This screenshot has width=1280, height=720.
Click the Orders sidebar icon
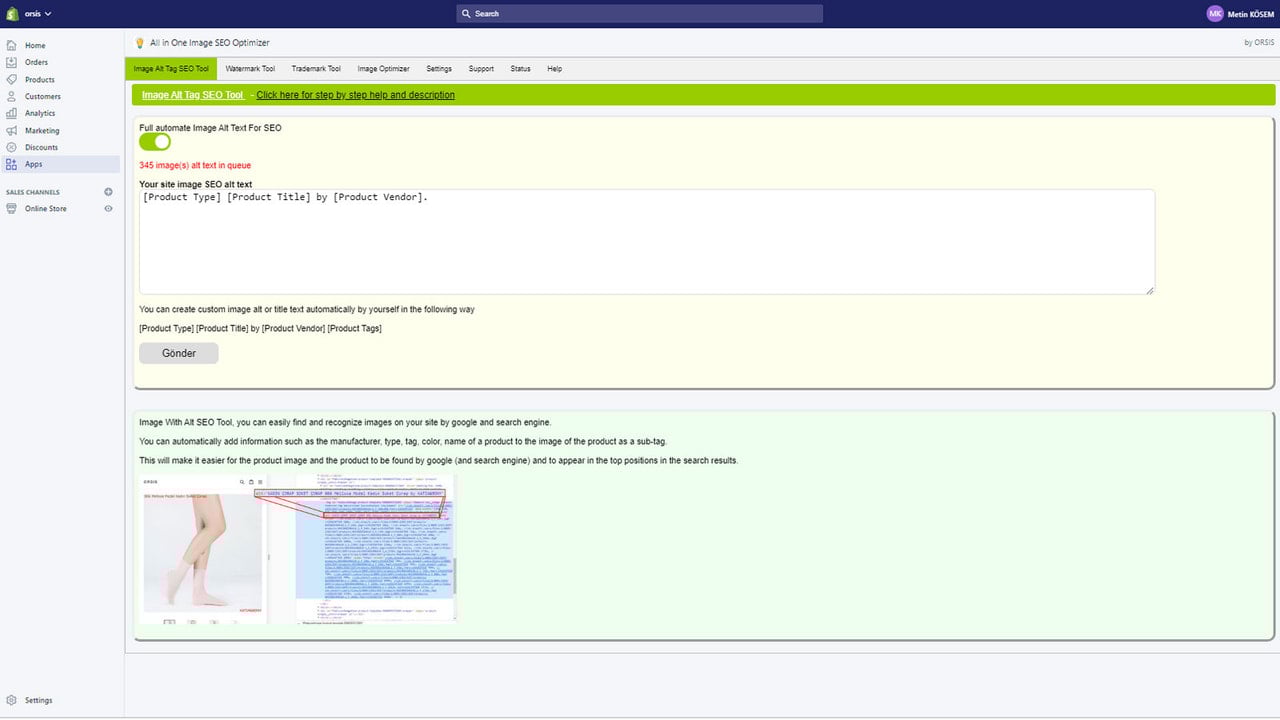coord(11,62)
